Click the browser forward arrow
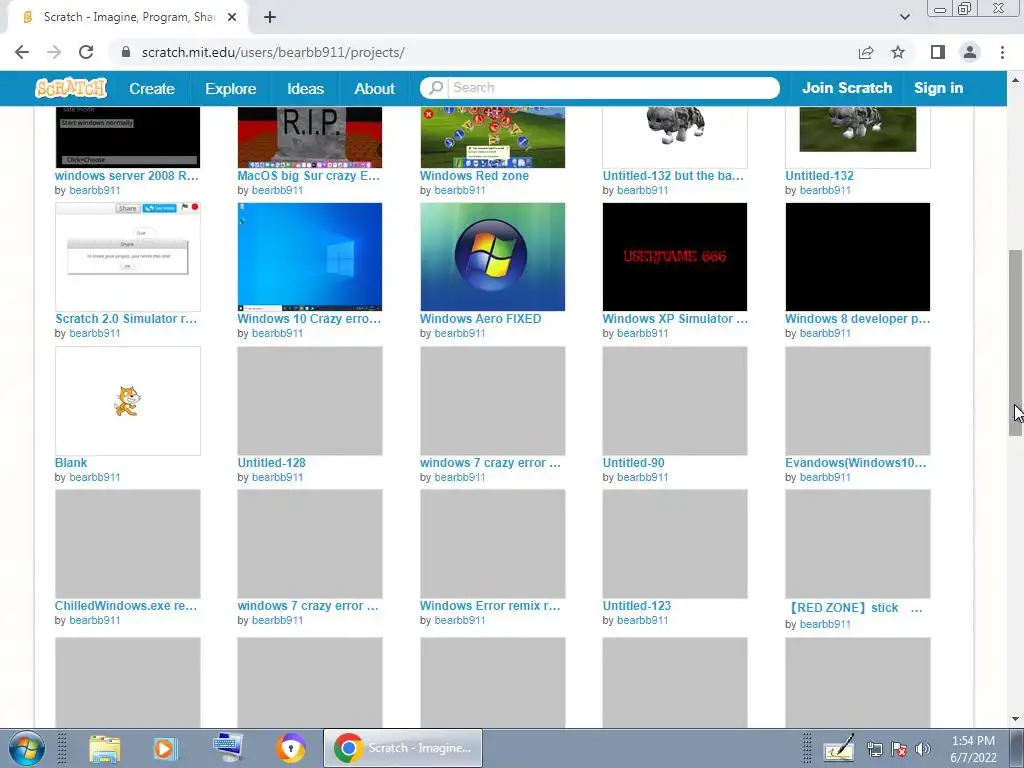1024x768 pixels. (54, 52)
